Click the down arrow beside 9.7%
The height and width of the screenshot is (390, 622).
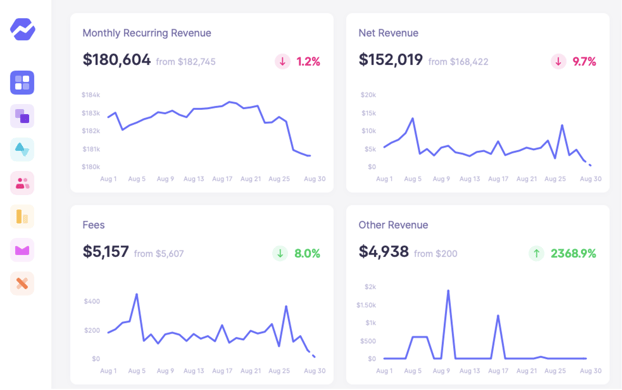(x=558, y=61)
